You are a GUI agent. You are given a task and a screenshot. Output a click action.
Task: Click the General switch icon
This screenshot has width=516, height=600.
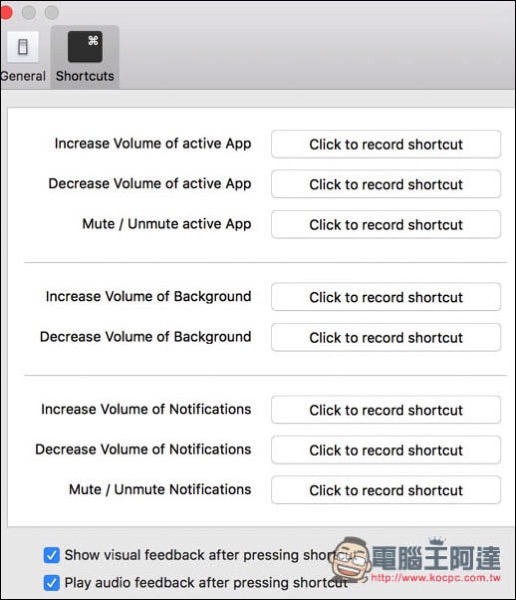point(23,47)
